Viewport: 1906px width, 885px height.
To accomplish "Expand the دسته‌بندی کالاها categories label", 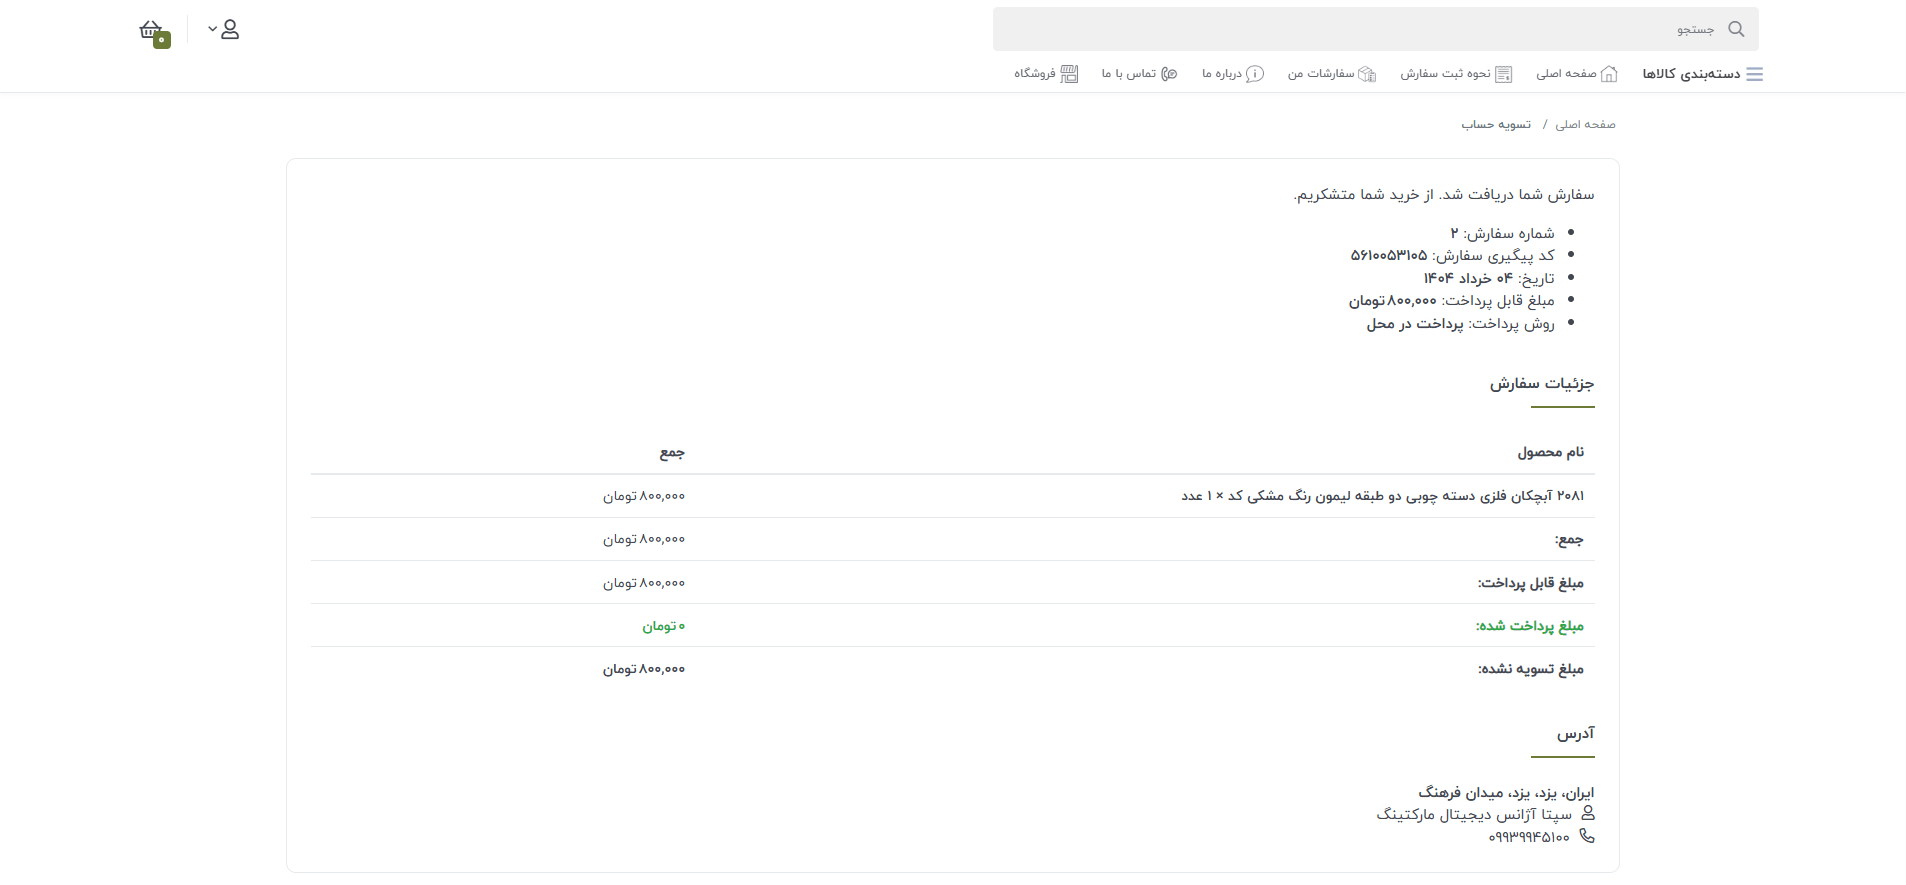I will coord(1691,74).
